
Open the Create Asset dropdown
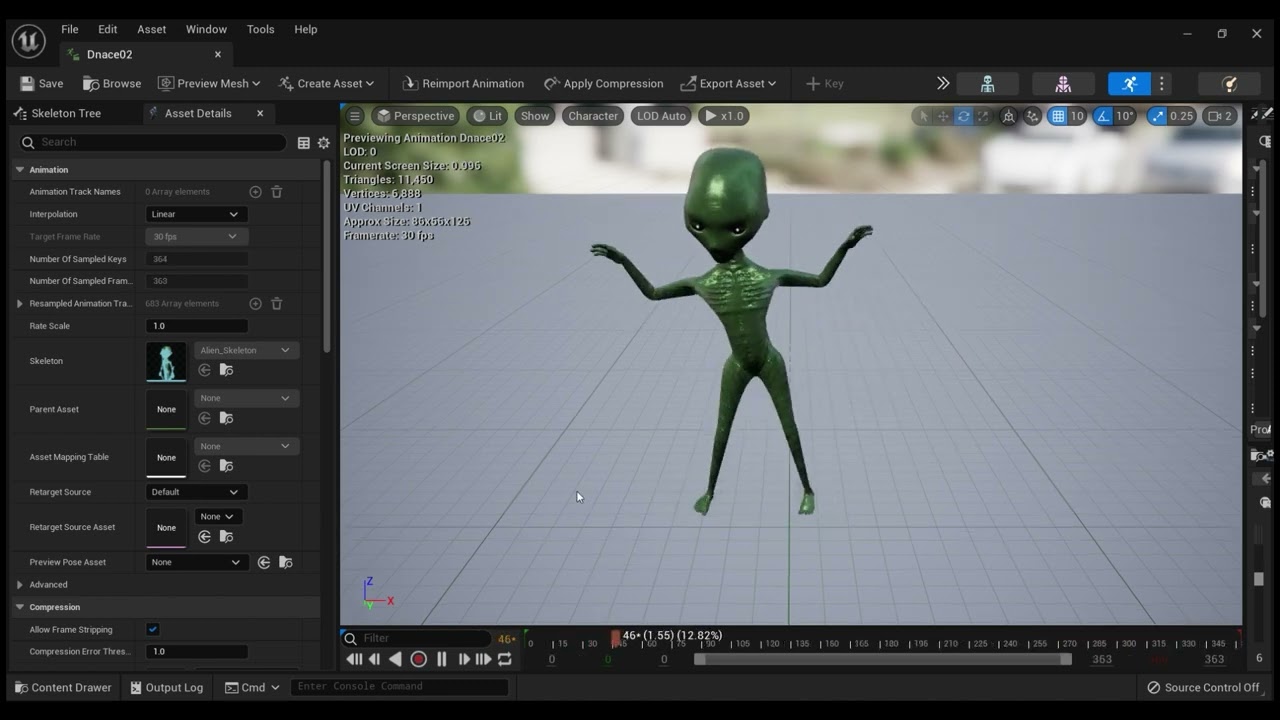[x=326, y=84]
